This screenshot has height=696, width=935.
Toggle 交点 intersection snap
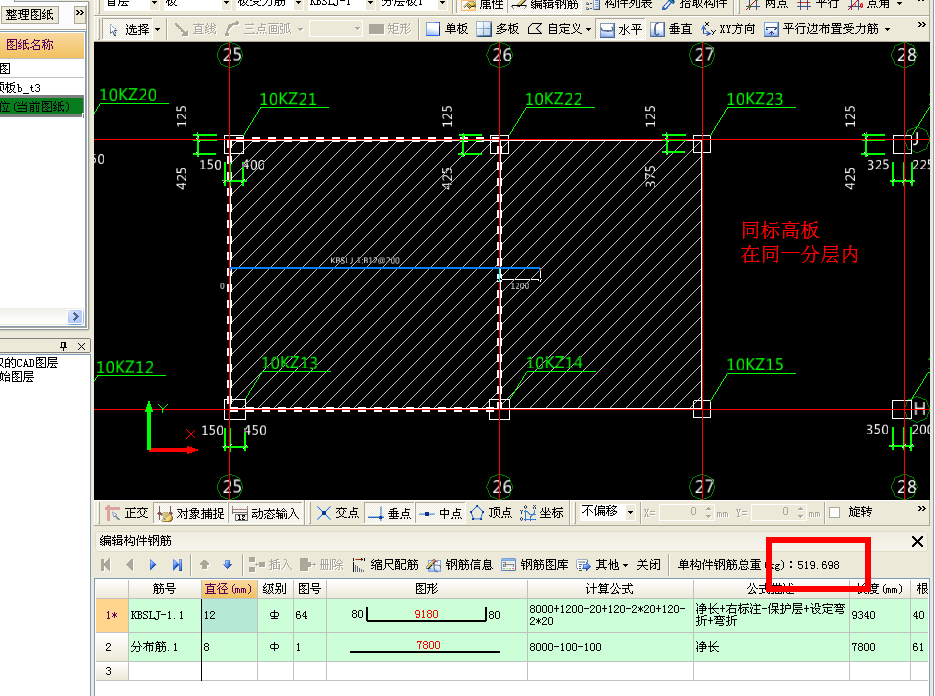[x=338, y=513]
